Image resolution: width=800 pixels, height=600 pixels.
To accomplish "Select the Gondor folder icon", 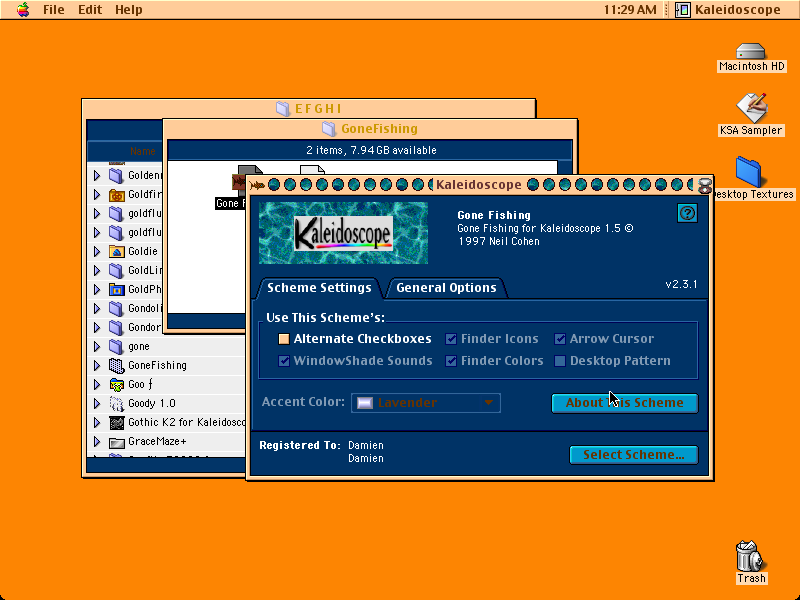I will pyautogui.click(x=116, y=328).
